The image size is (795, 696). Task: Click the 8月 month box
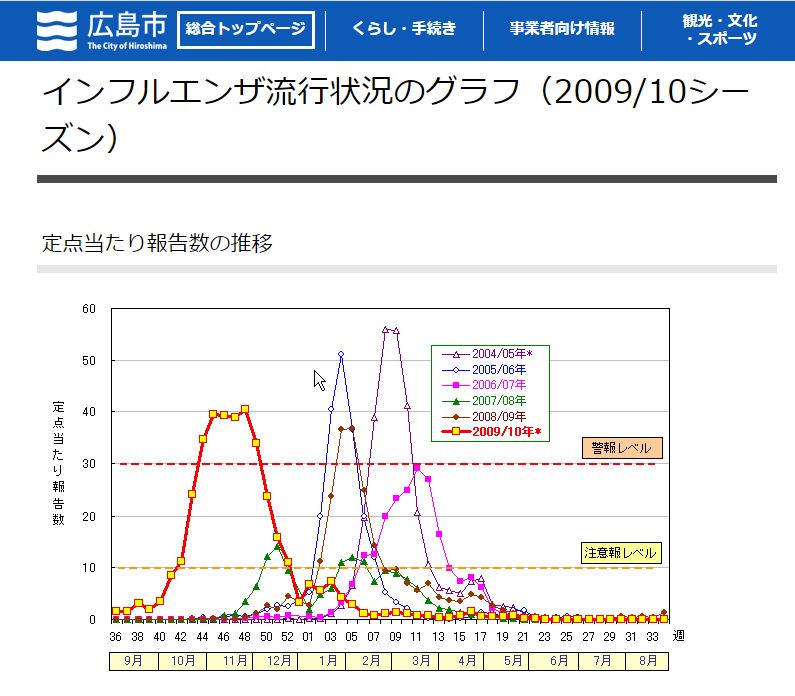coord(647,661)
